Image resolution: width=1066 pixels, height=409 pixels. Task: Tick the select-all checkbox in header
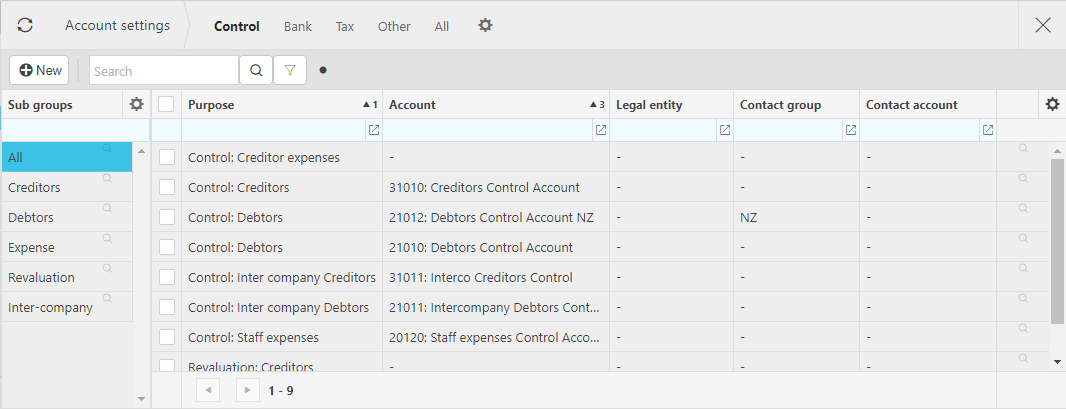click(x=166, y=104)
